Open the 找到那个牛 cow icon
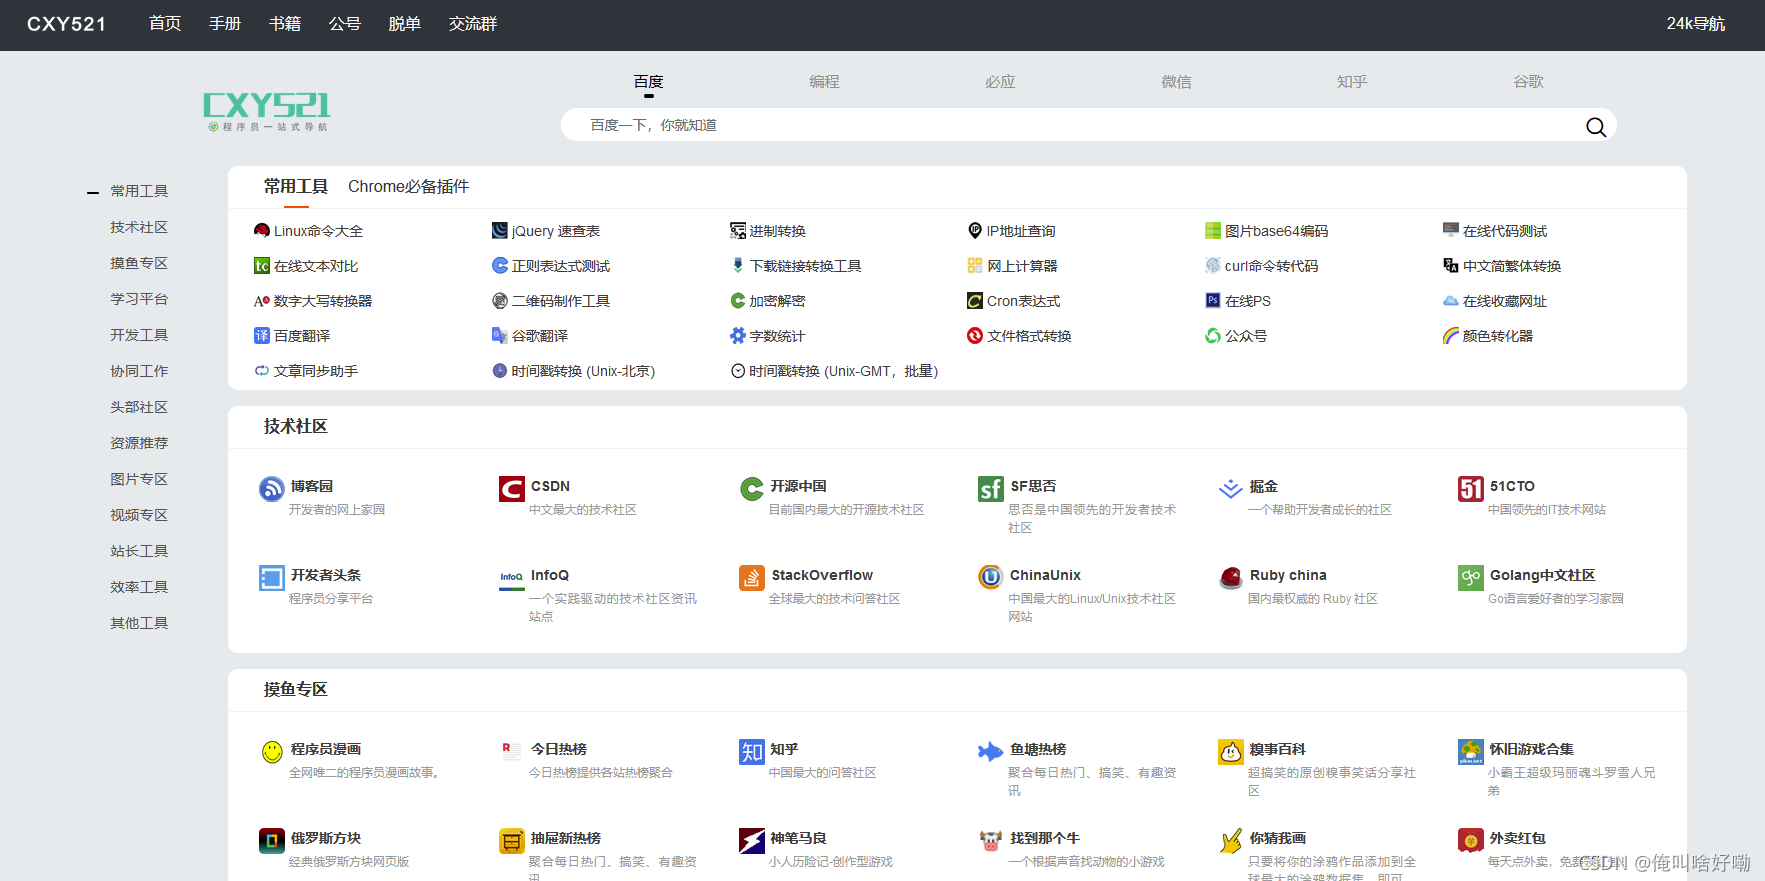 [x=991, y=840]
